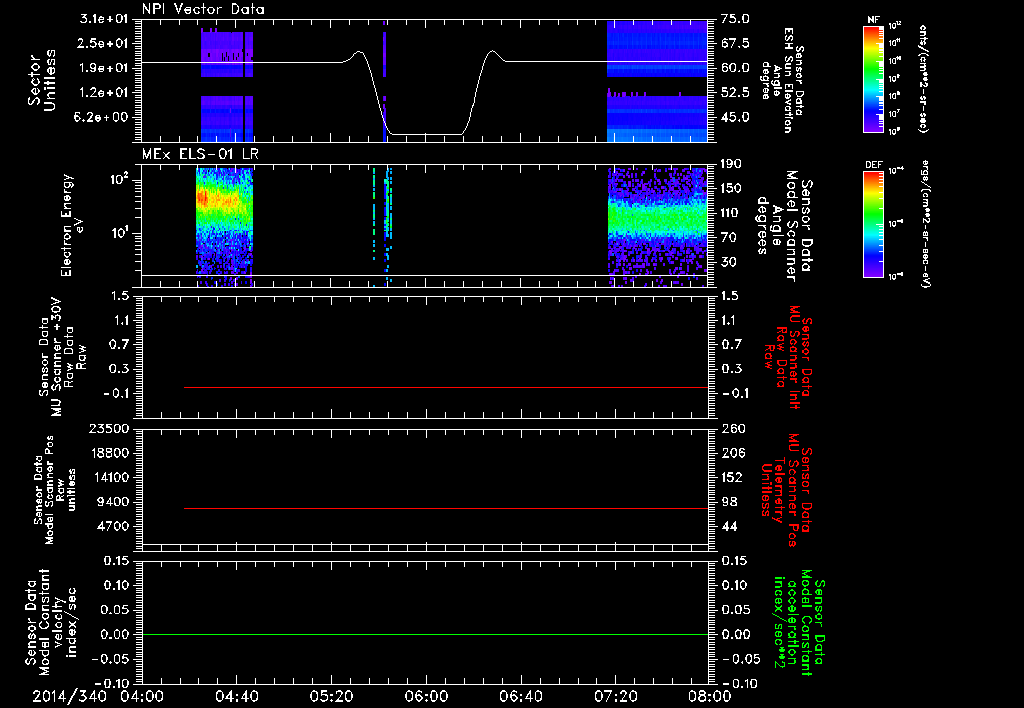Click the "60.0" sun elevation tick value
1024x708 pixels.
(x=735, y=68)
